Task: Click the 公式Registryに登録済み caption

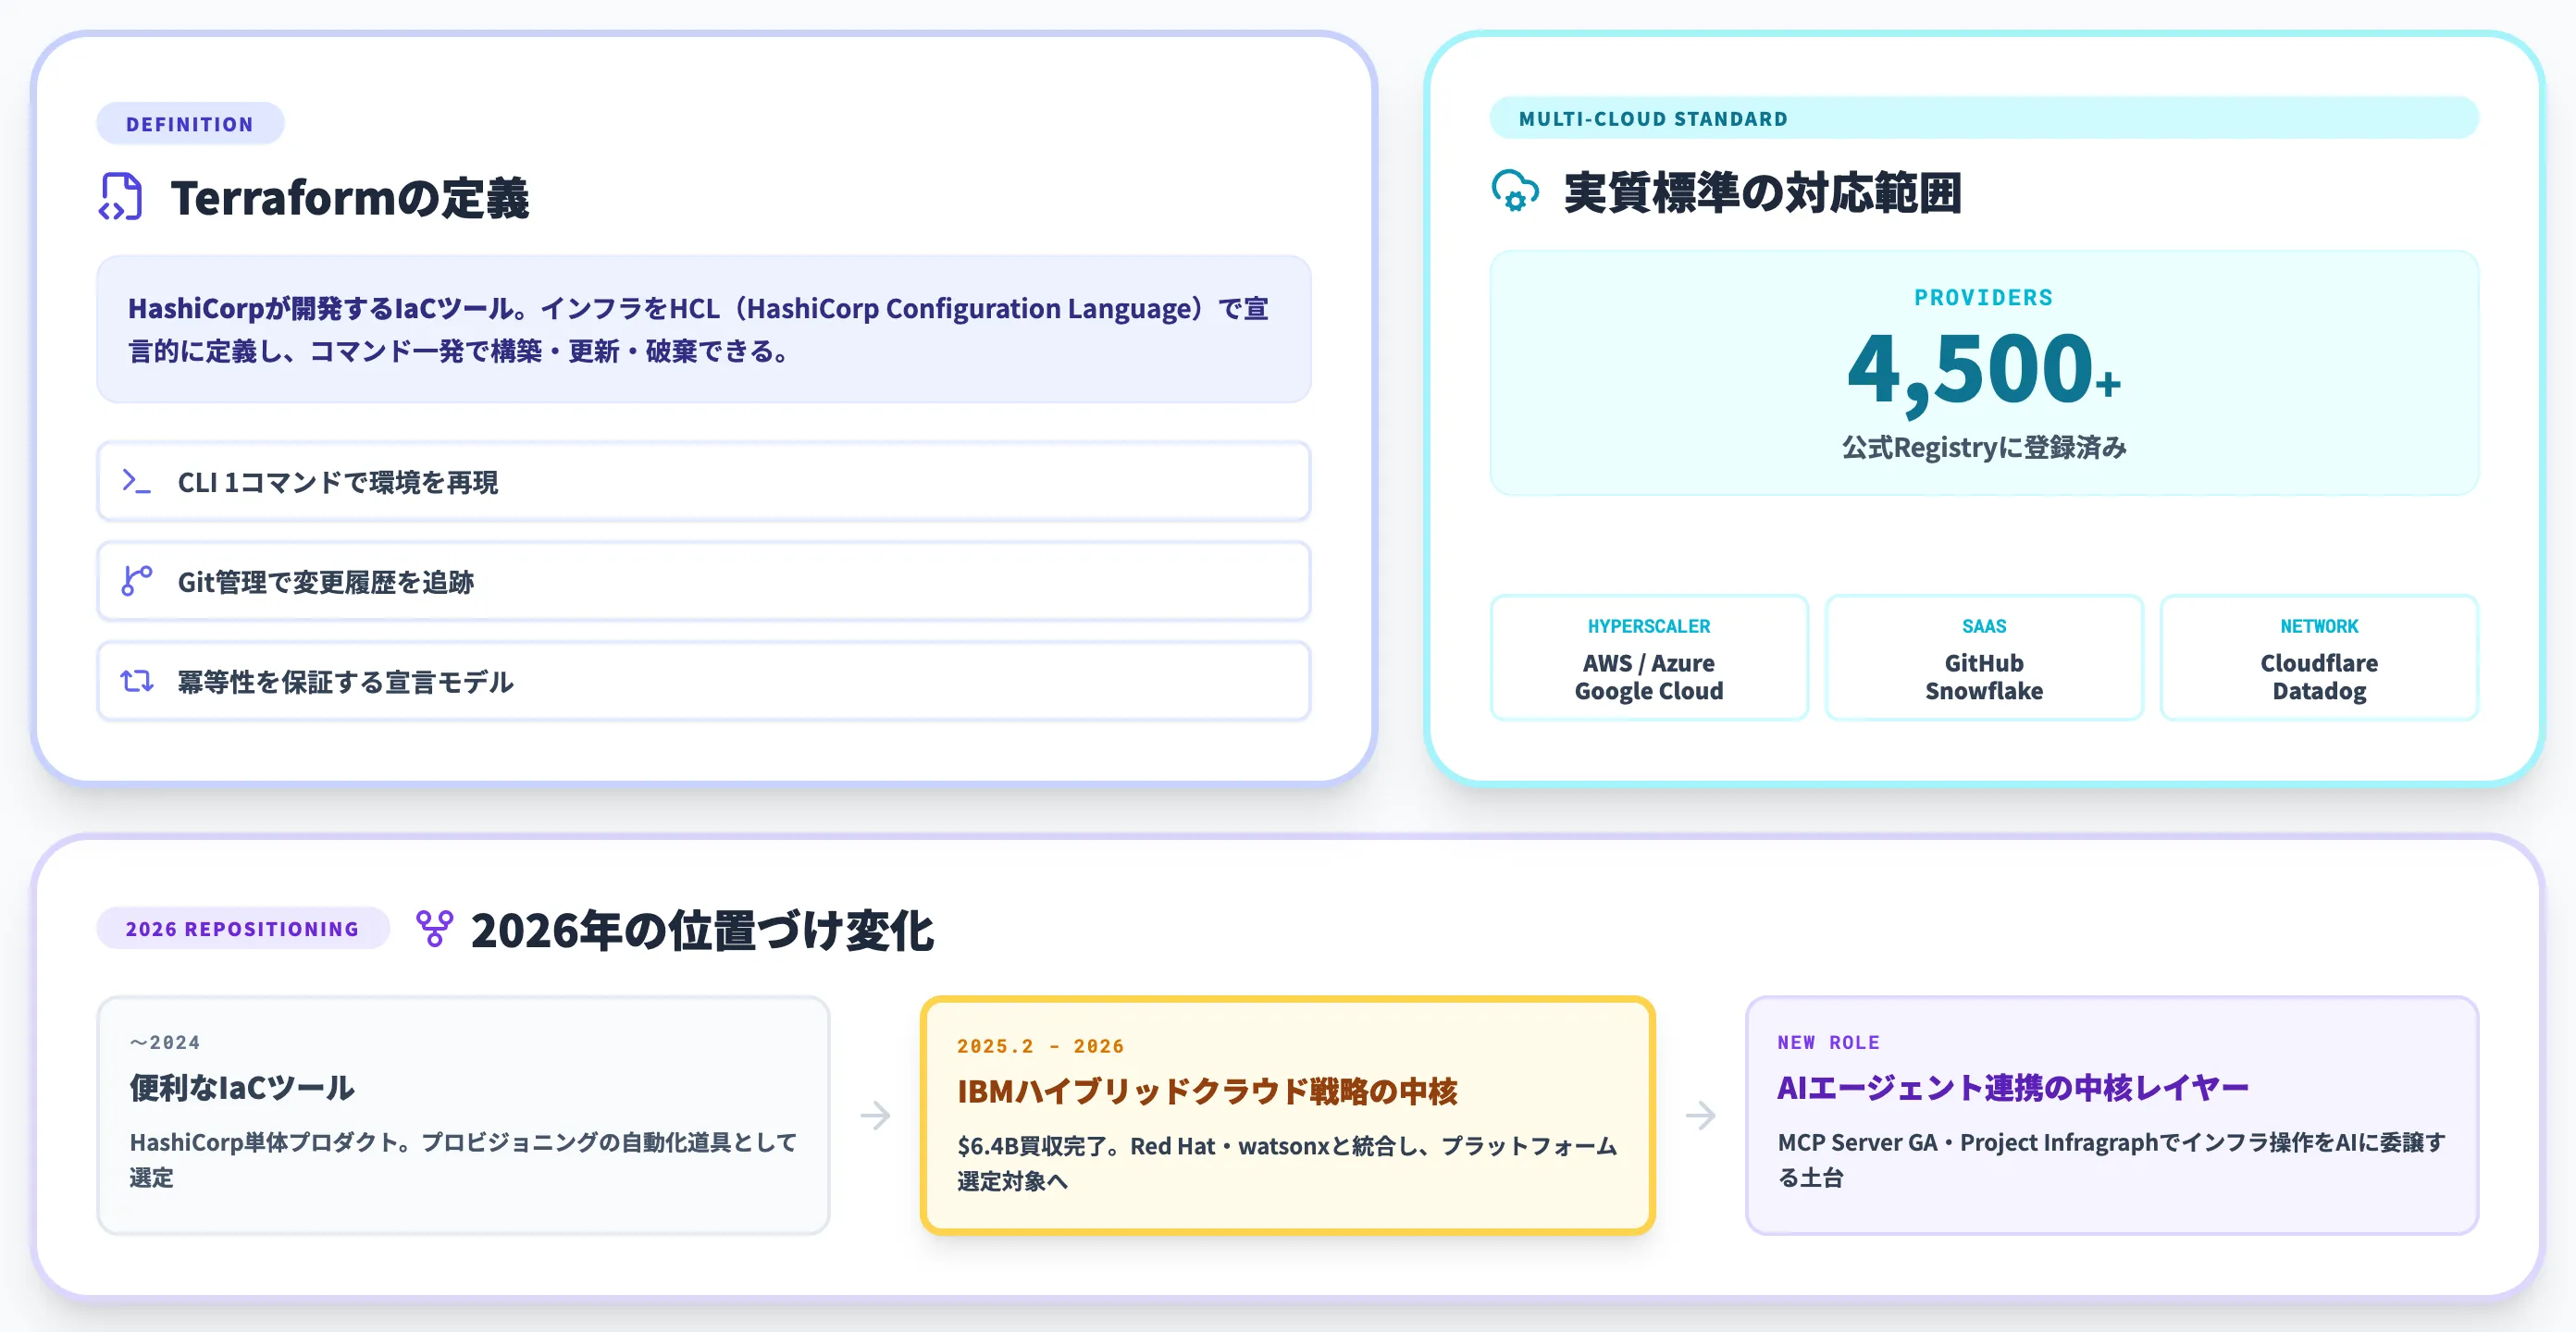Action: [1984, 447]
